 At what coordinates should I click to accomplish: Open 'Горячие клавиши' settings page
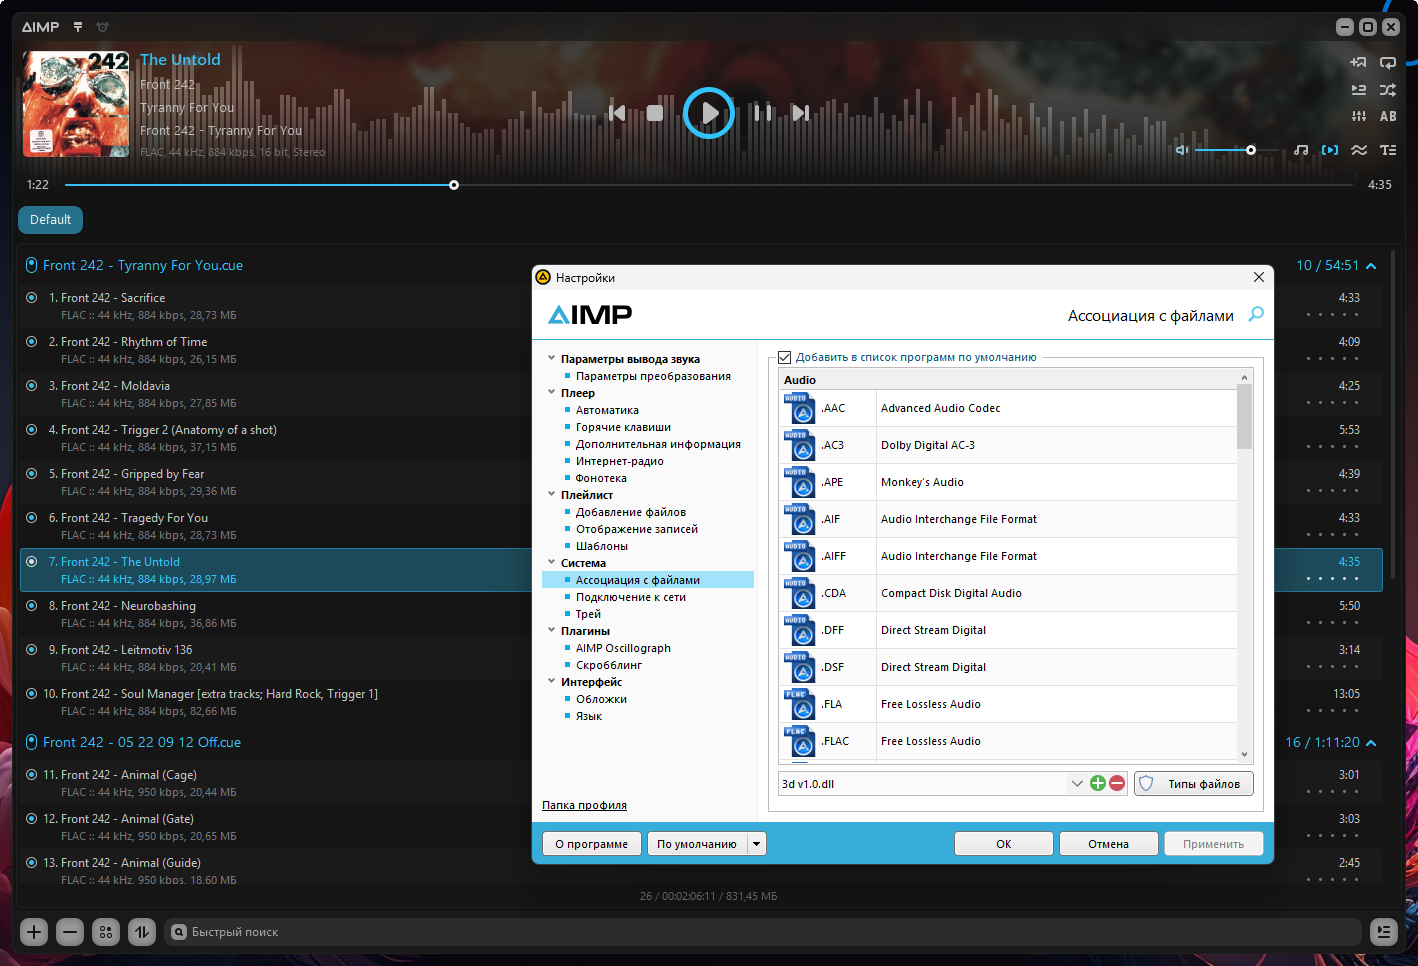[x=623, y=427]
